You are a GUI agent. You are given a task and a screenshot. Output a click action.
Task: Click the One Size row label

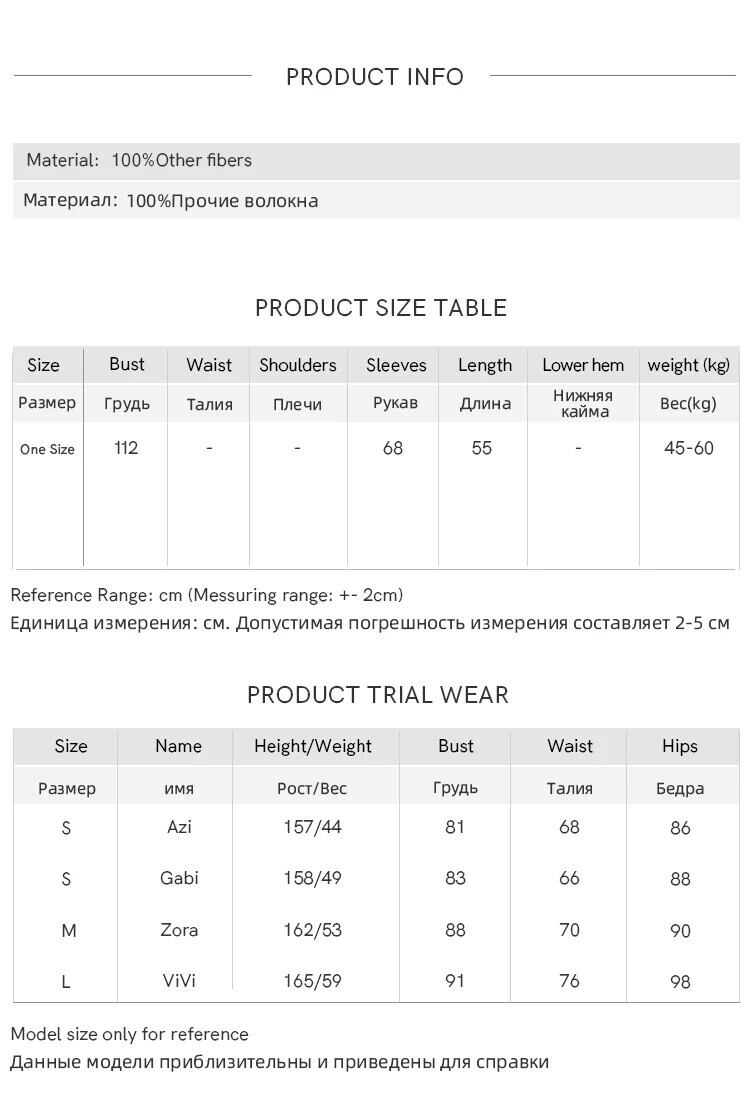pyautogui.click(x=47, y=449)
